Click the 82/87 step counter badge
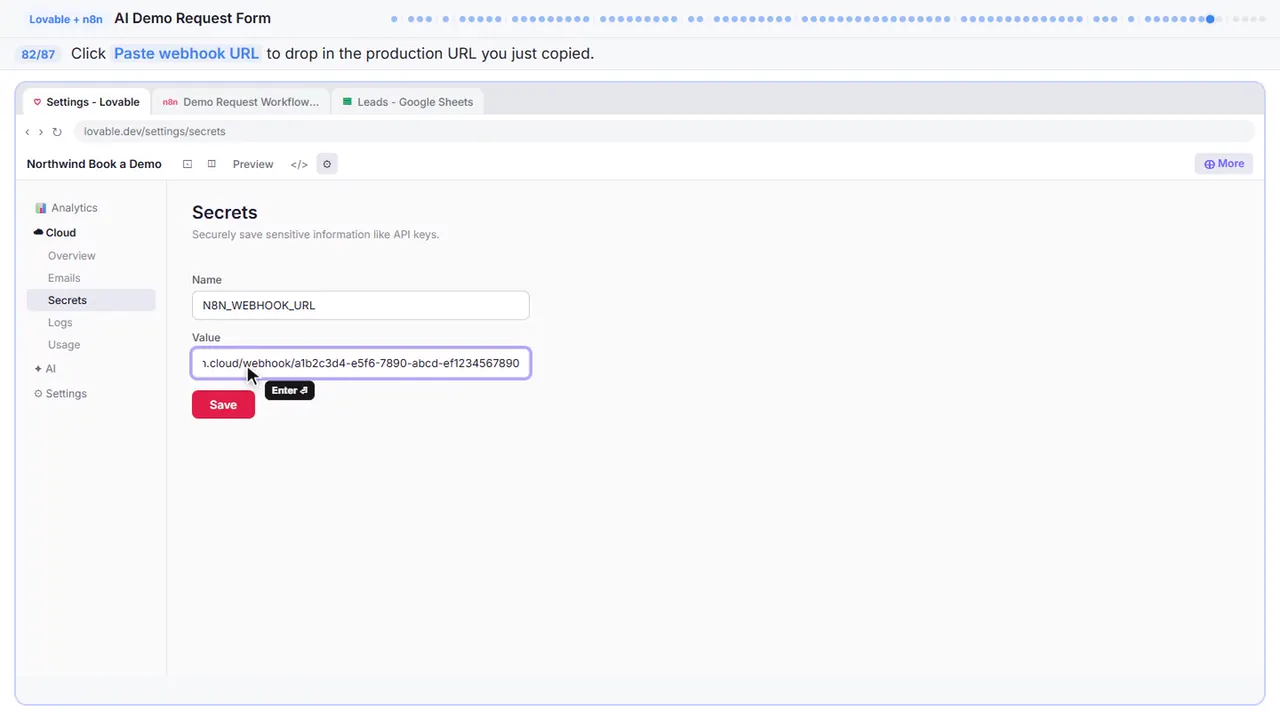 click(x=38, y=54)
